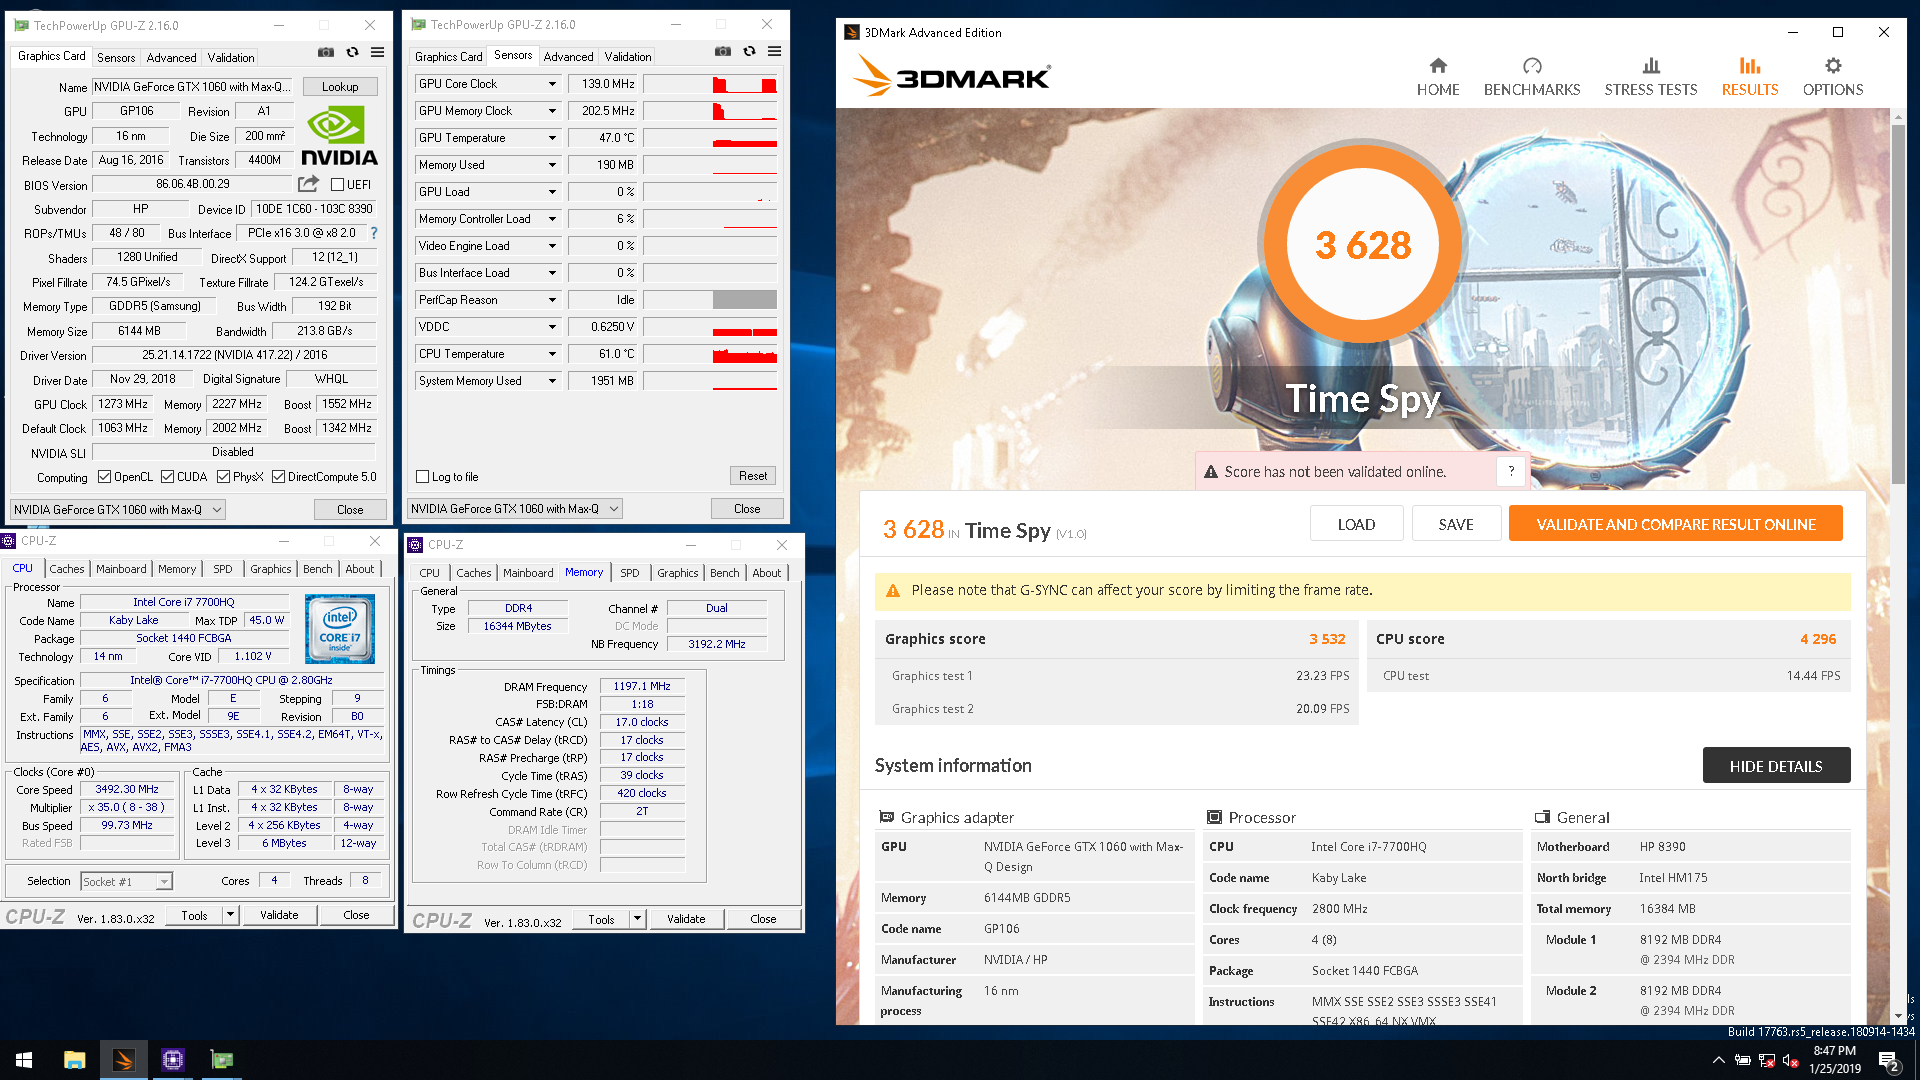Click taskbar clock showing 8:47 PM
Image resolution: width=1920 pixels, height=1080 pixels.
pyautogui.click(x=1835, y=1060)
